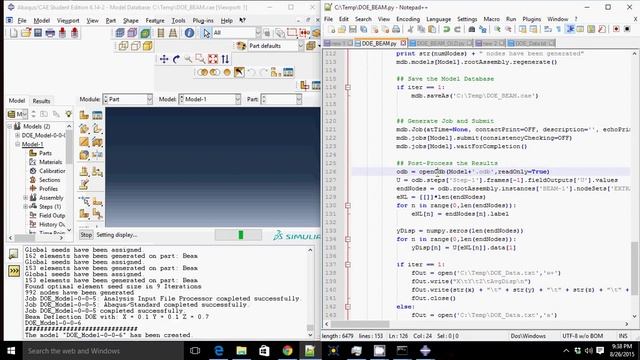Collapse fold marker at line 134

pyautogui.click(x=348, y=239)
